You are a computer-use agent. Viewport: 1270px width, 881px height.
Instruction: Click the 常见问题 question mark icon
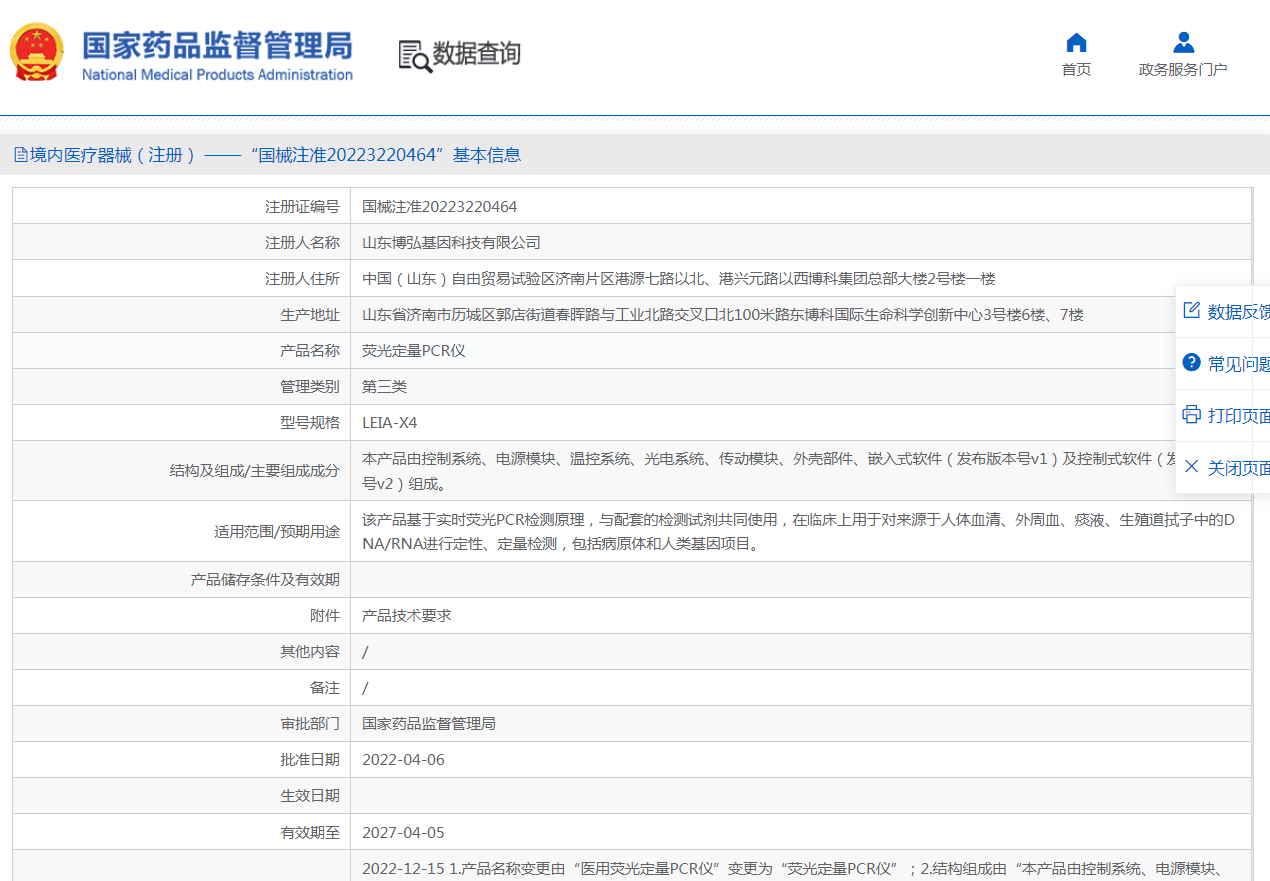point(1191,362)
